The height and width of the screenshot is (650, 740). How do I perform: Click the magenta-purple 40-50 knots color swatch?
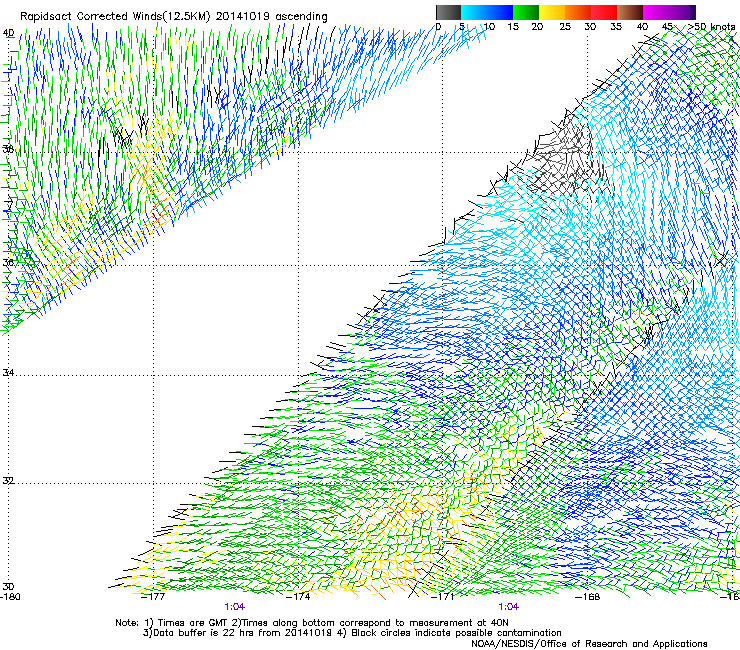pyautogui.click(x=669, y=13)
